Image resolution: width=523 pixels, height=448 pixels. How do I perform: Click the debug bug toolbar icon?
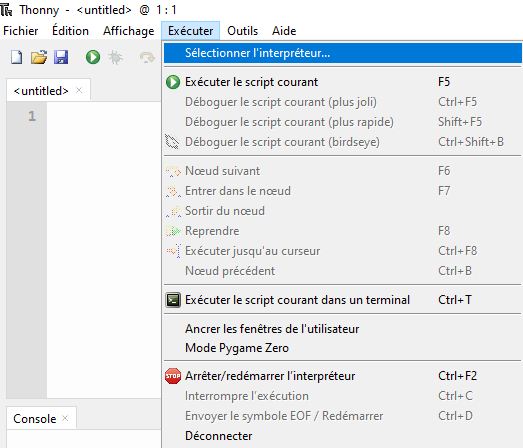[115, 57]
